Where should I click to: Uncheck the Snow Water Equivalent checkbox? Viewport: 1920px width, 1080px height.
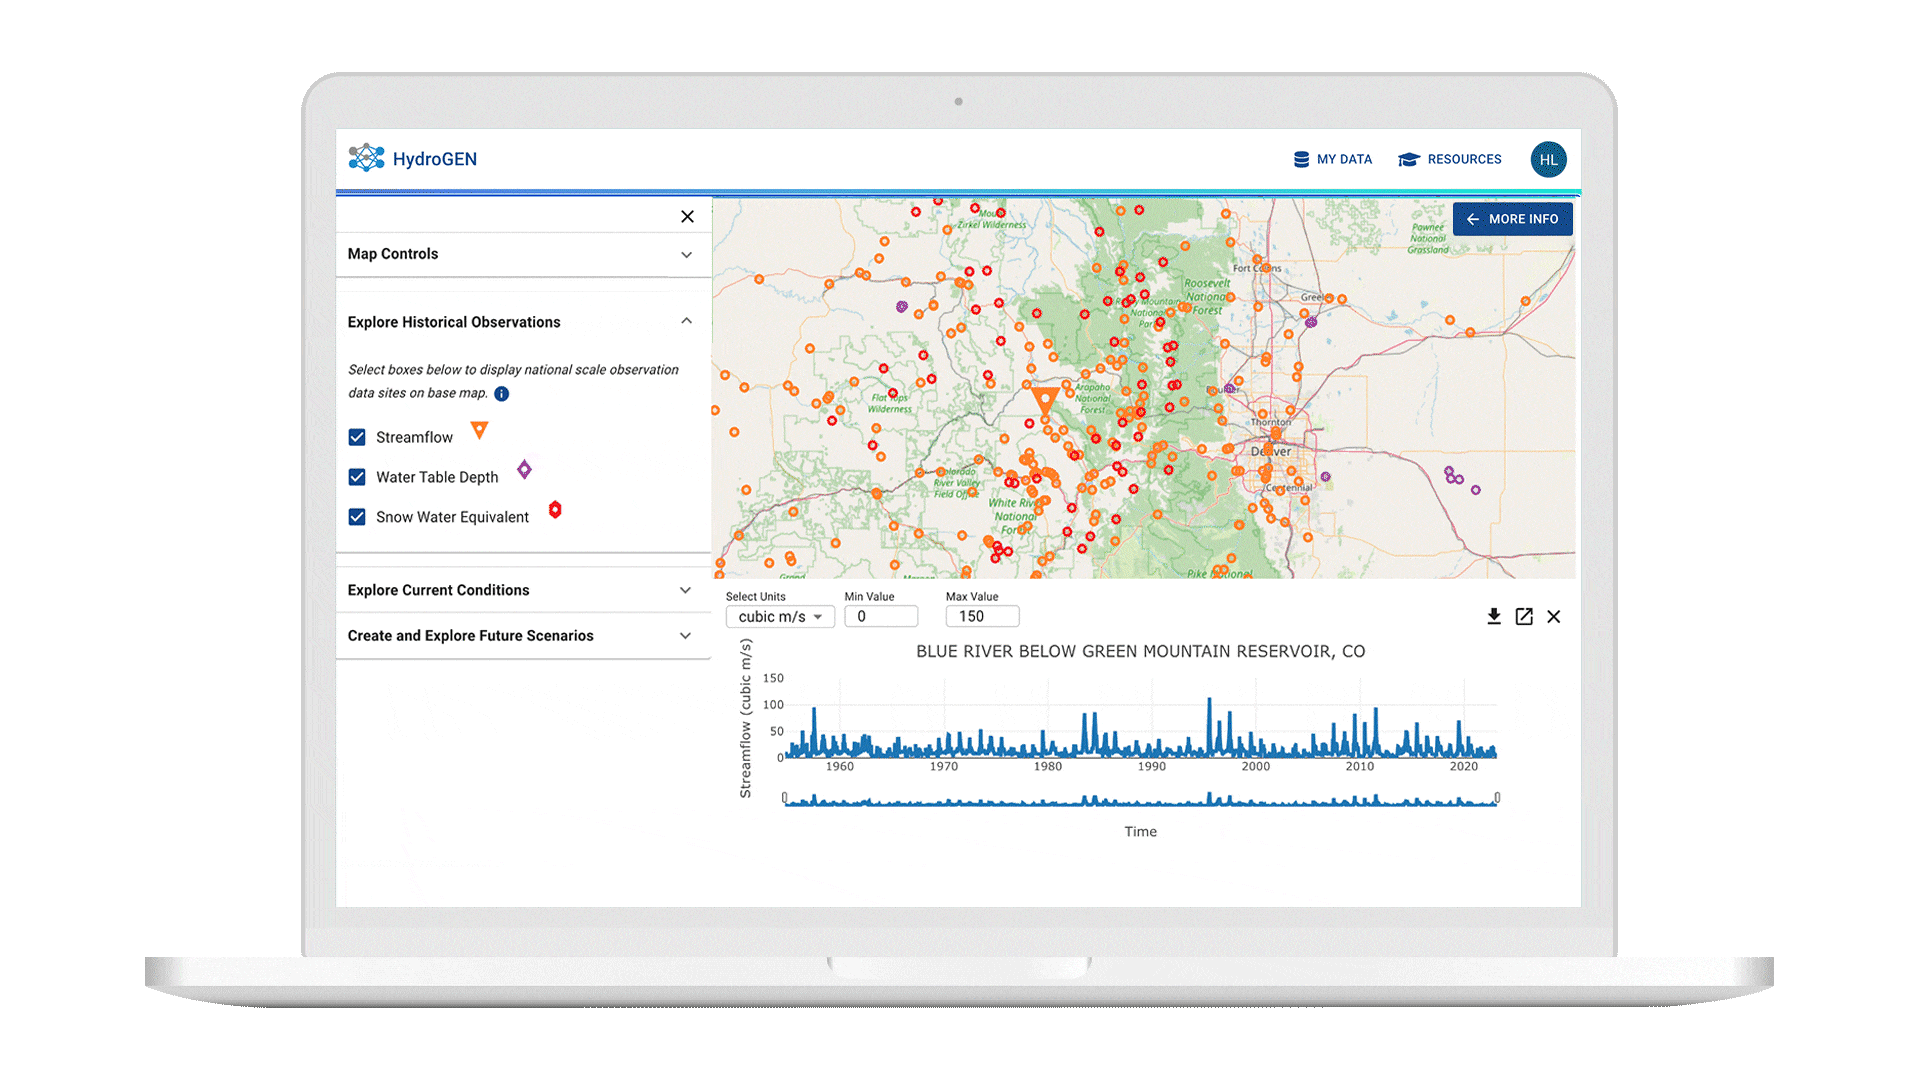[x=357, y=517]
